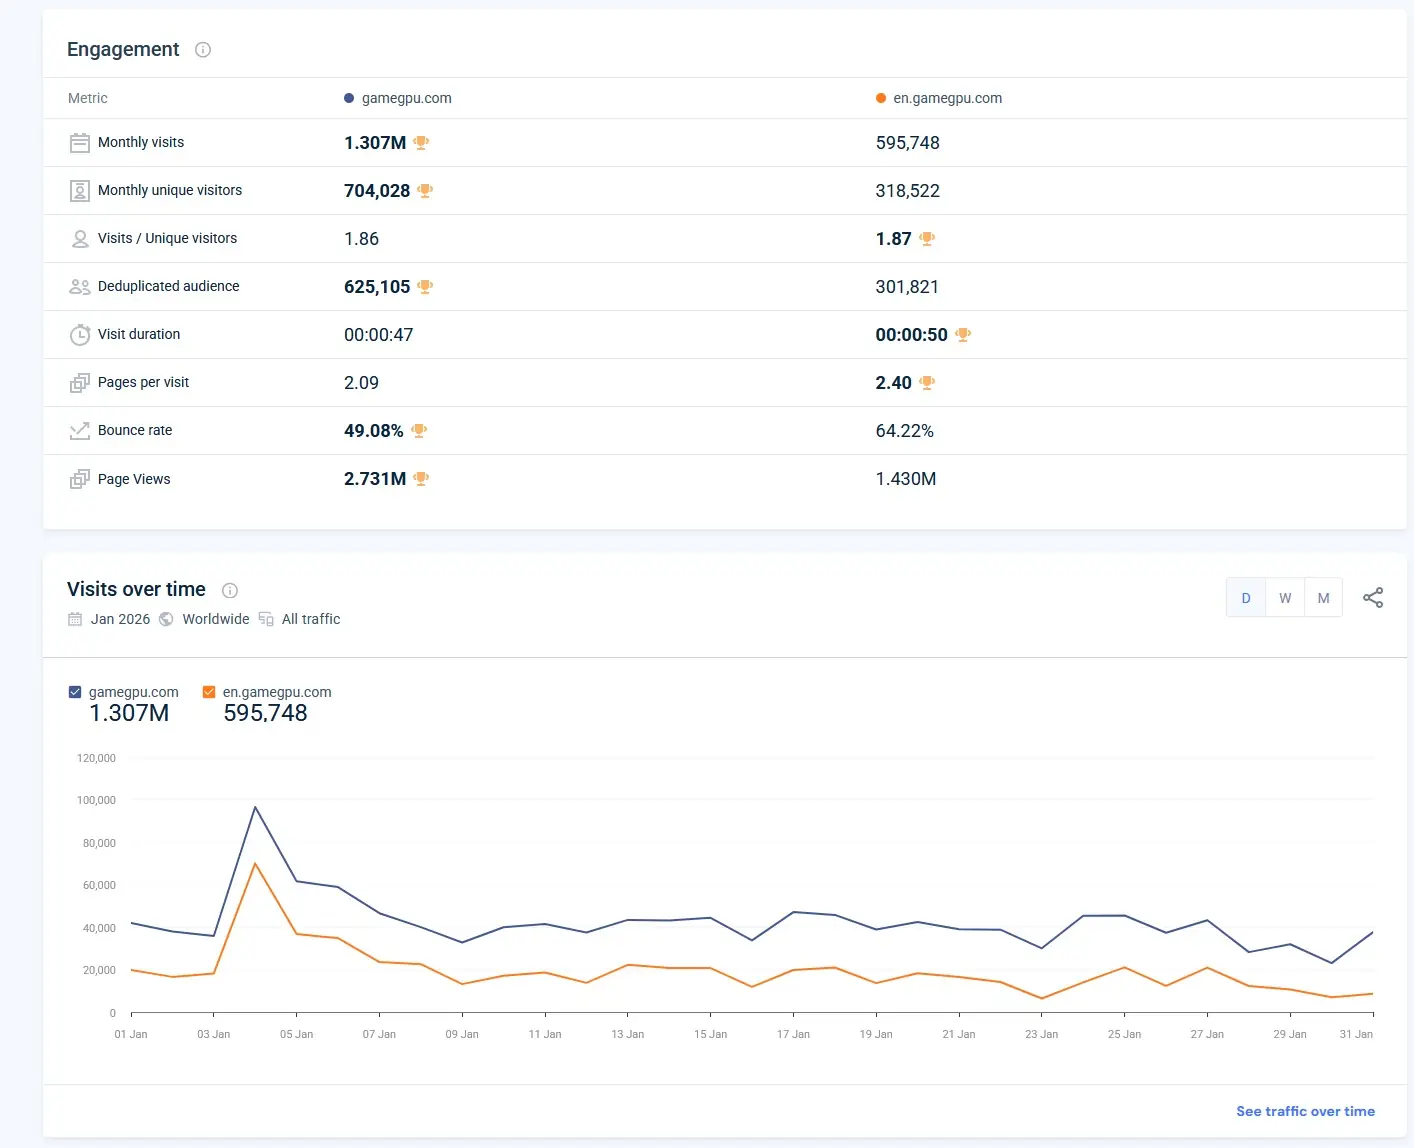
Task: Click trophy icon next to 1.307M
Action: coord(422,143)
